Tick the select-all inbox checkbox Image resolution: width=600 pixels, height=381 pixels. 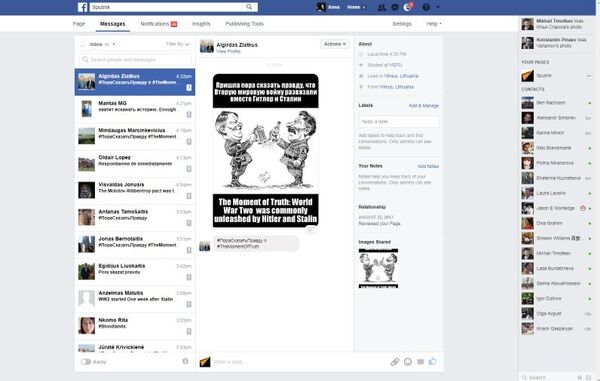82,44
